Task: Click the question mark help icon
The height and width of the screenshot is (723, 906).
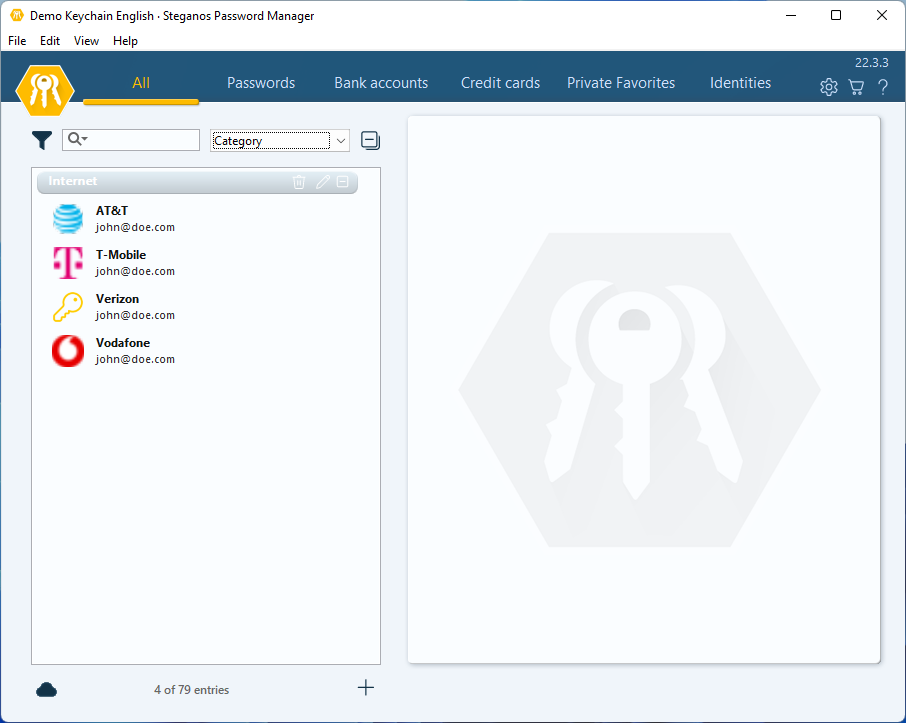Action: point(882,87)
